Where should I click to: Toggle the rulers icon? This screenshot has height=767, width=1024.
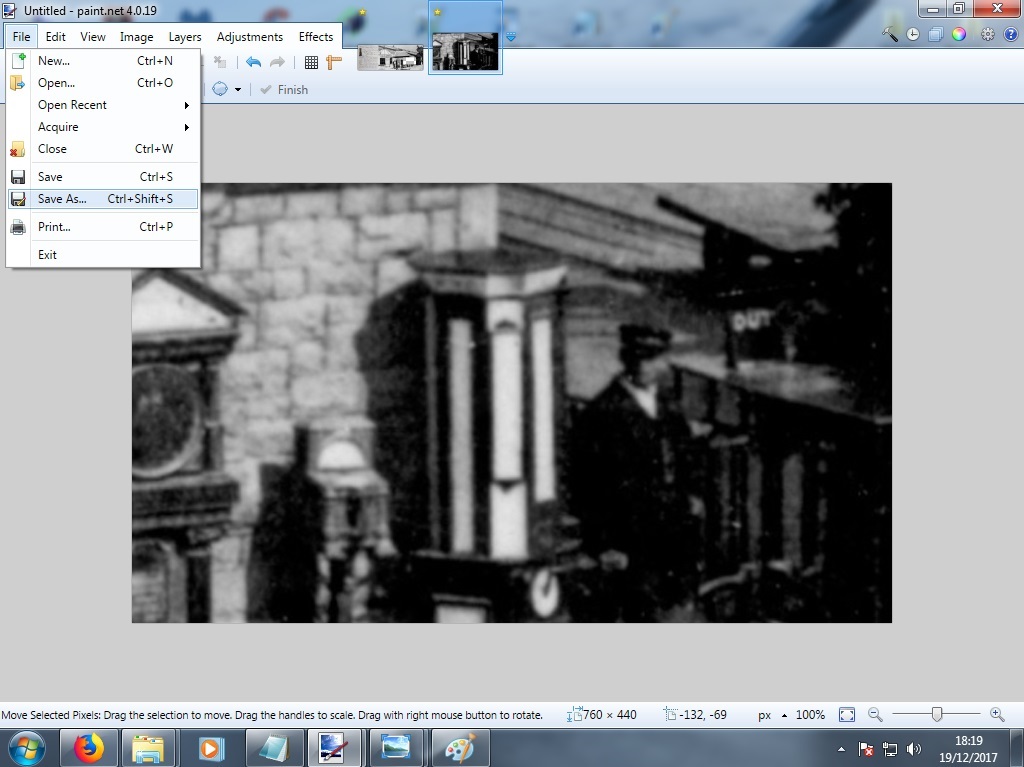tap(335, 61)
